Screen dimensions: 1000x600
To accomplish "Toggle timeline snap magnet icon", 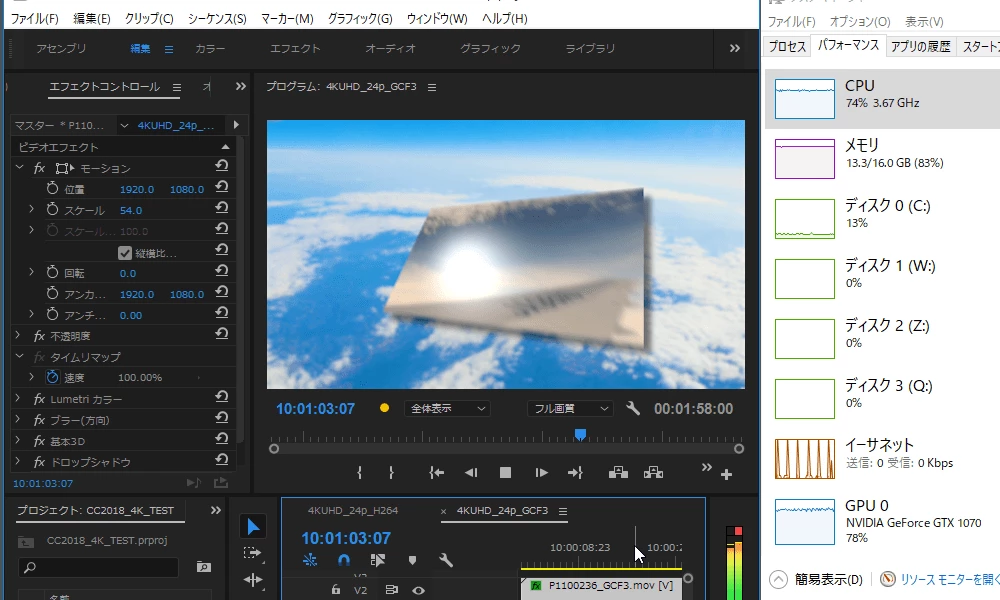I will coord(344,560).
